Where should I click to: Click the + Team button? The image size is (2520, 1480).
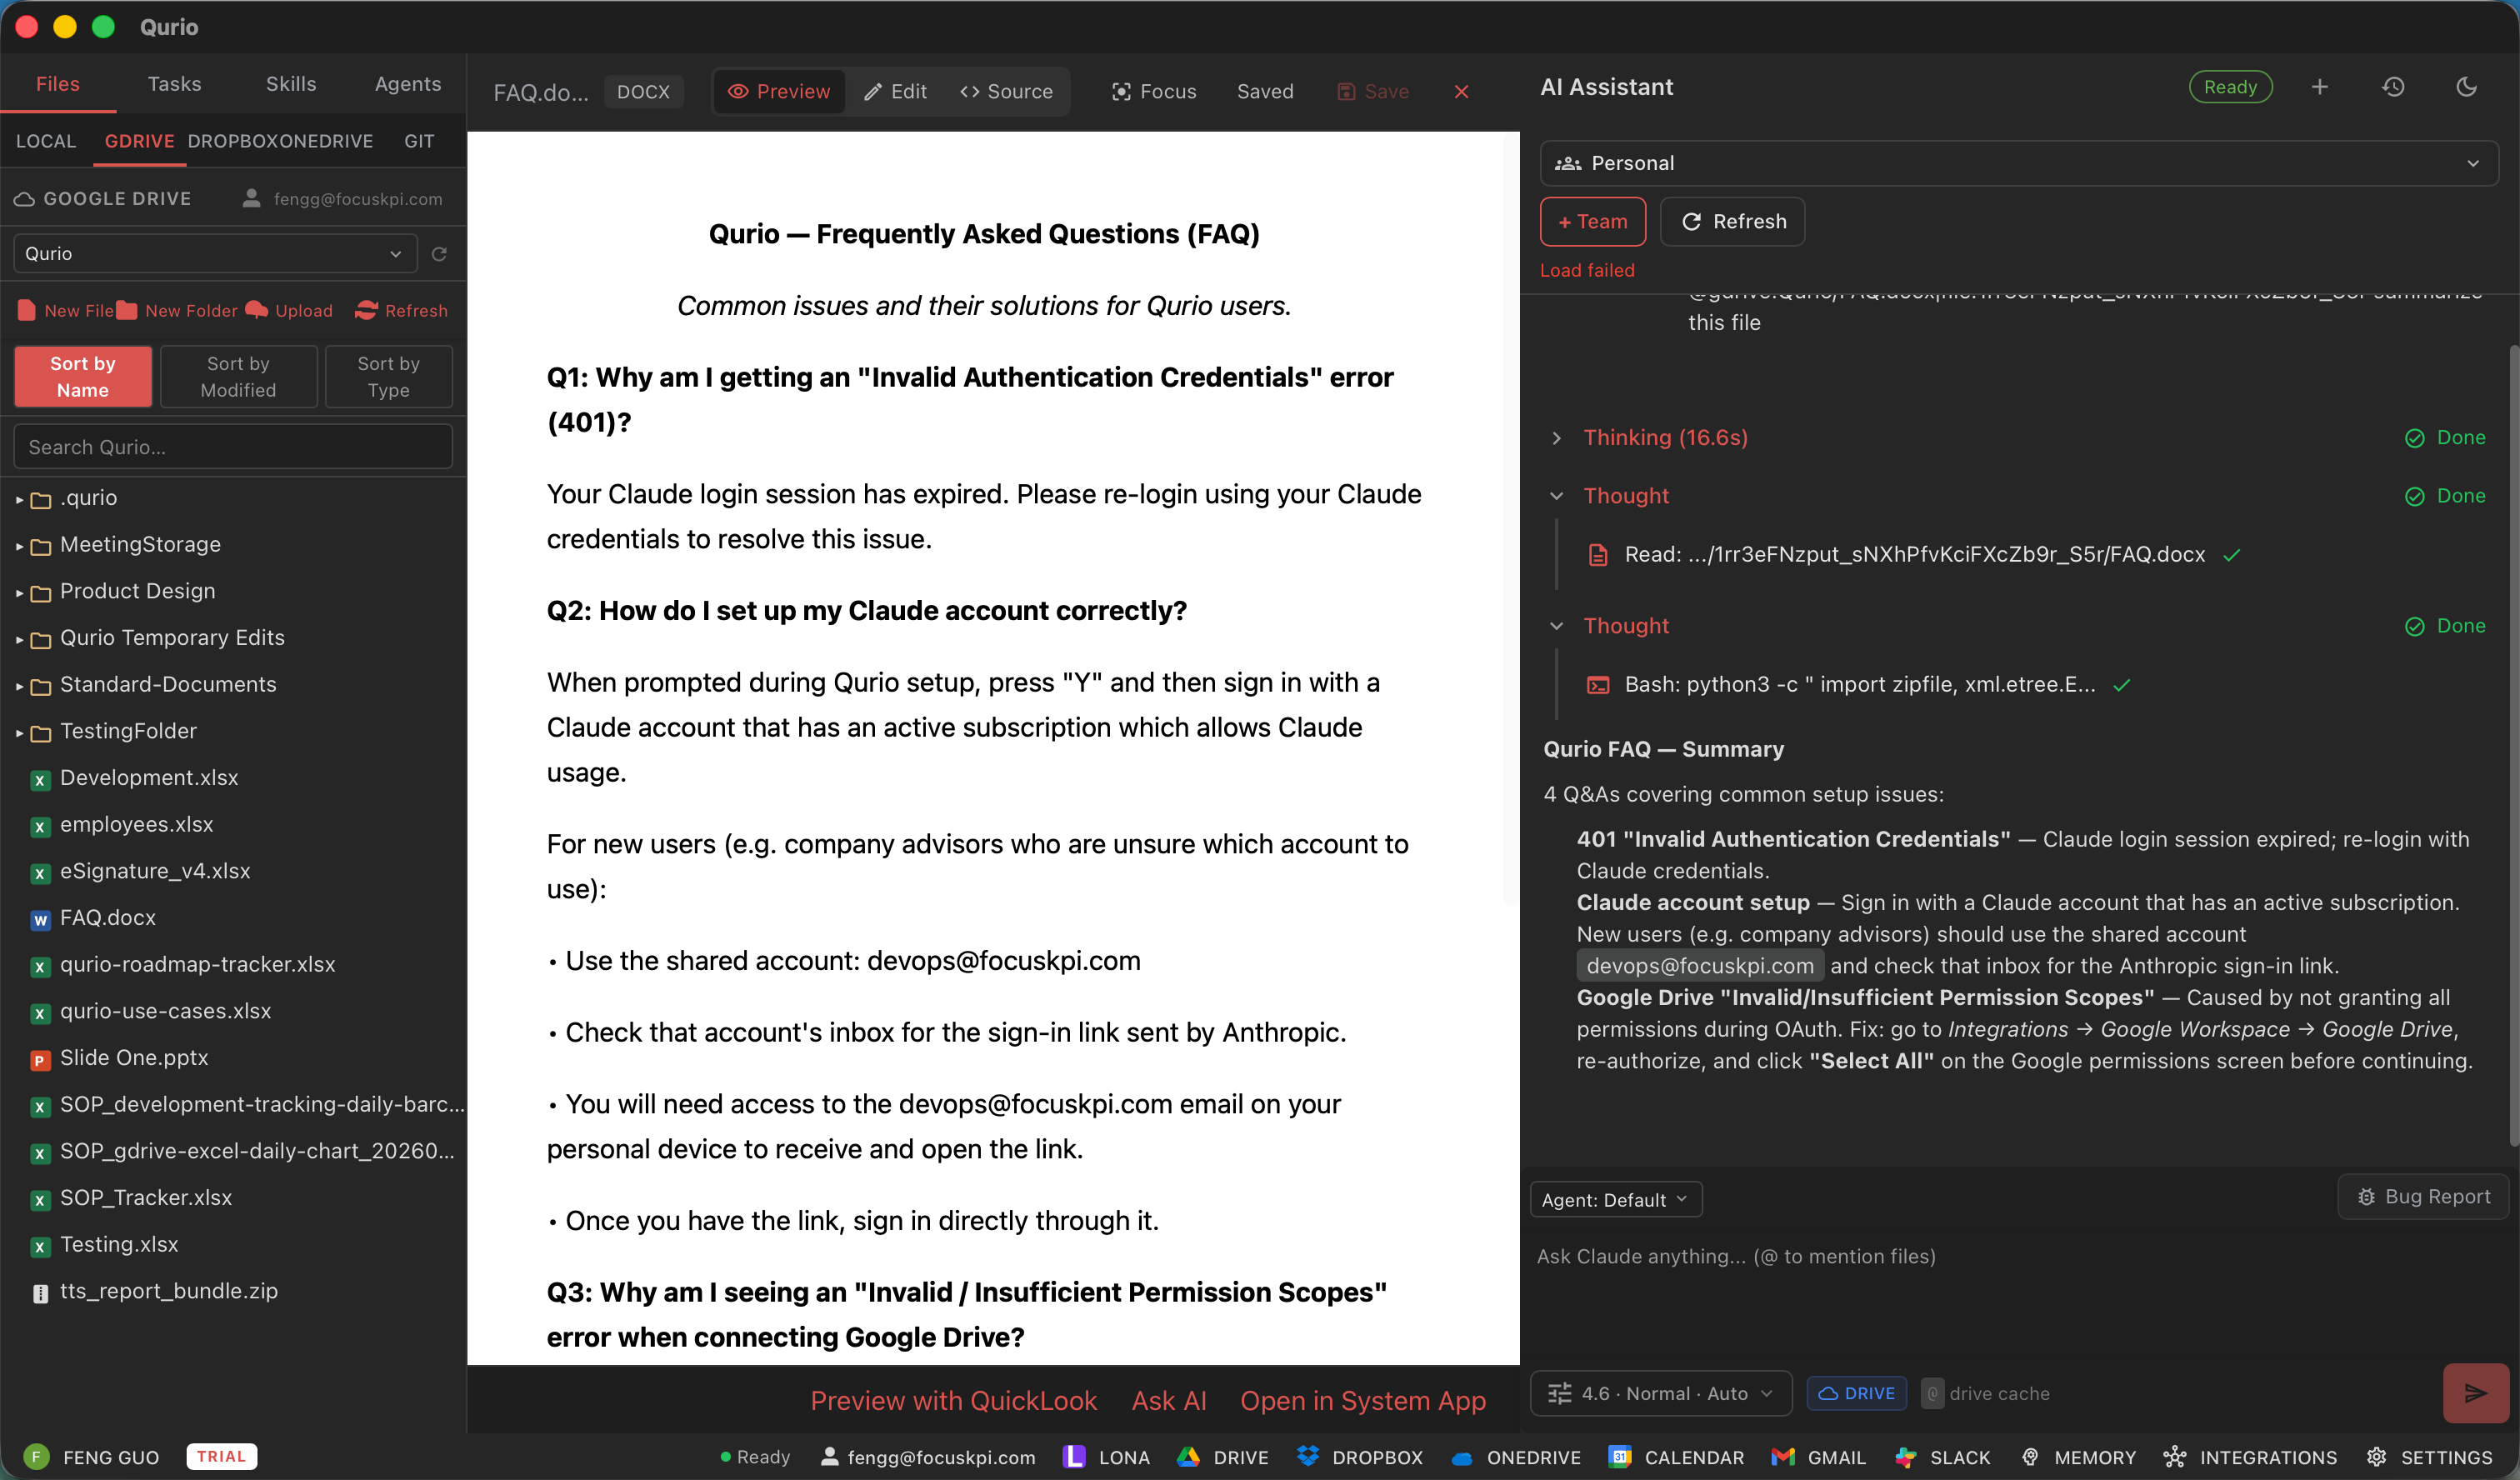pos(1592,222)
